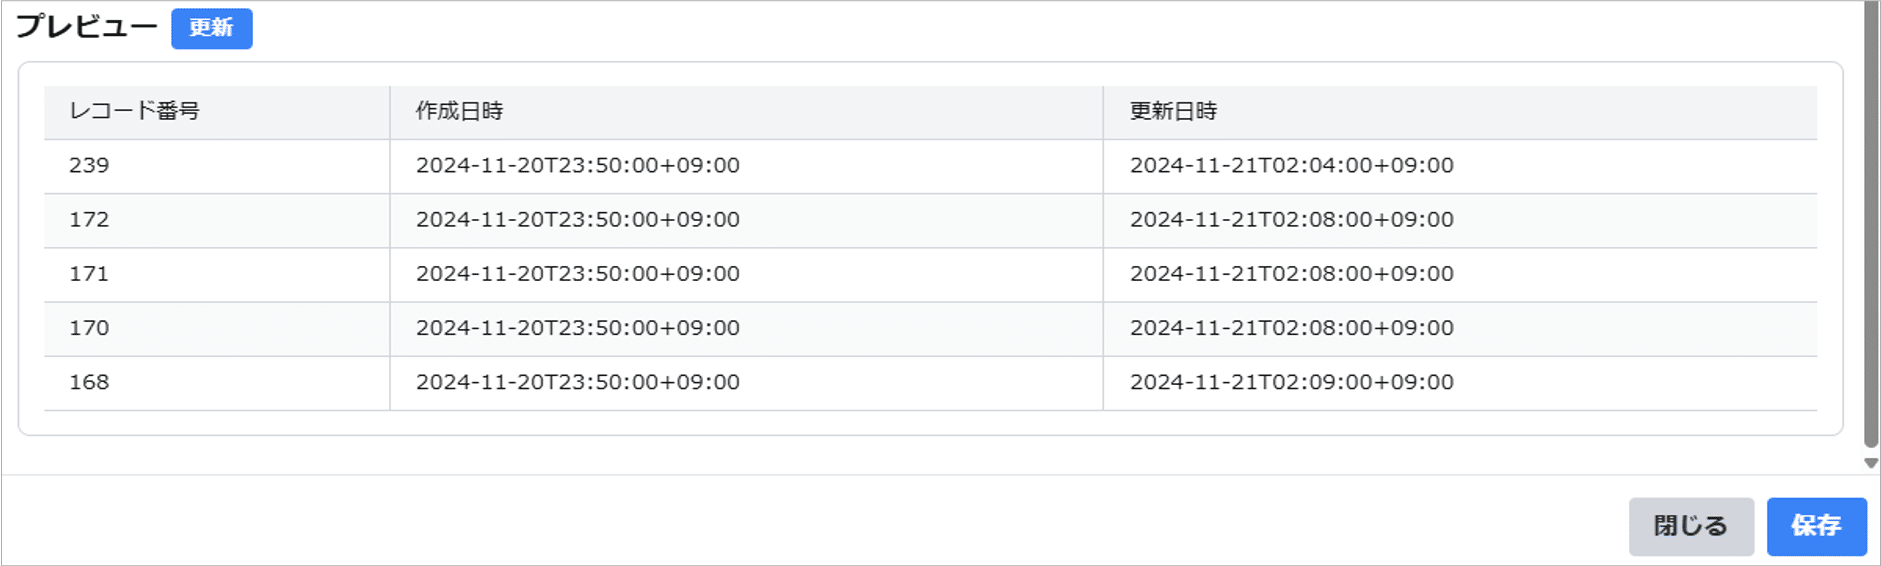Screen dimensions: 1881x566
Task: Click the 作成日時 column header
Action: pos(459,111)
